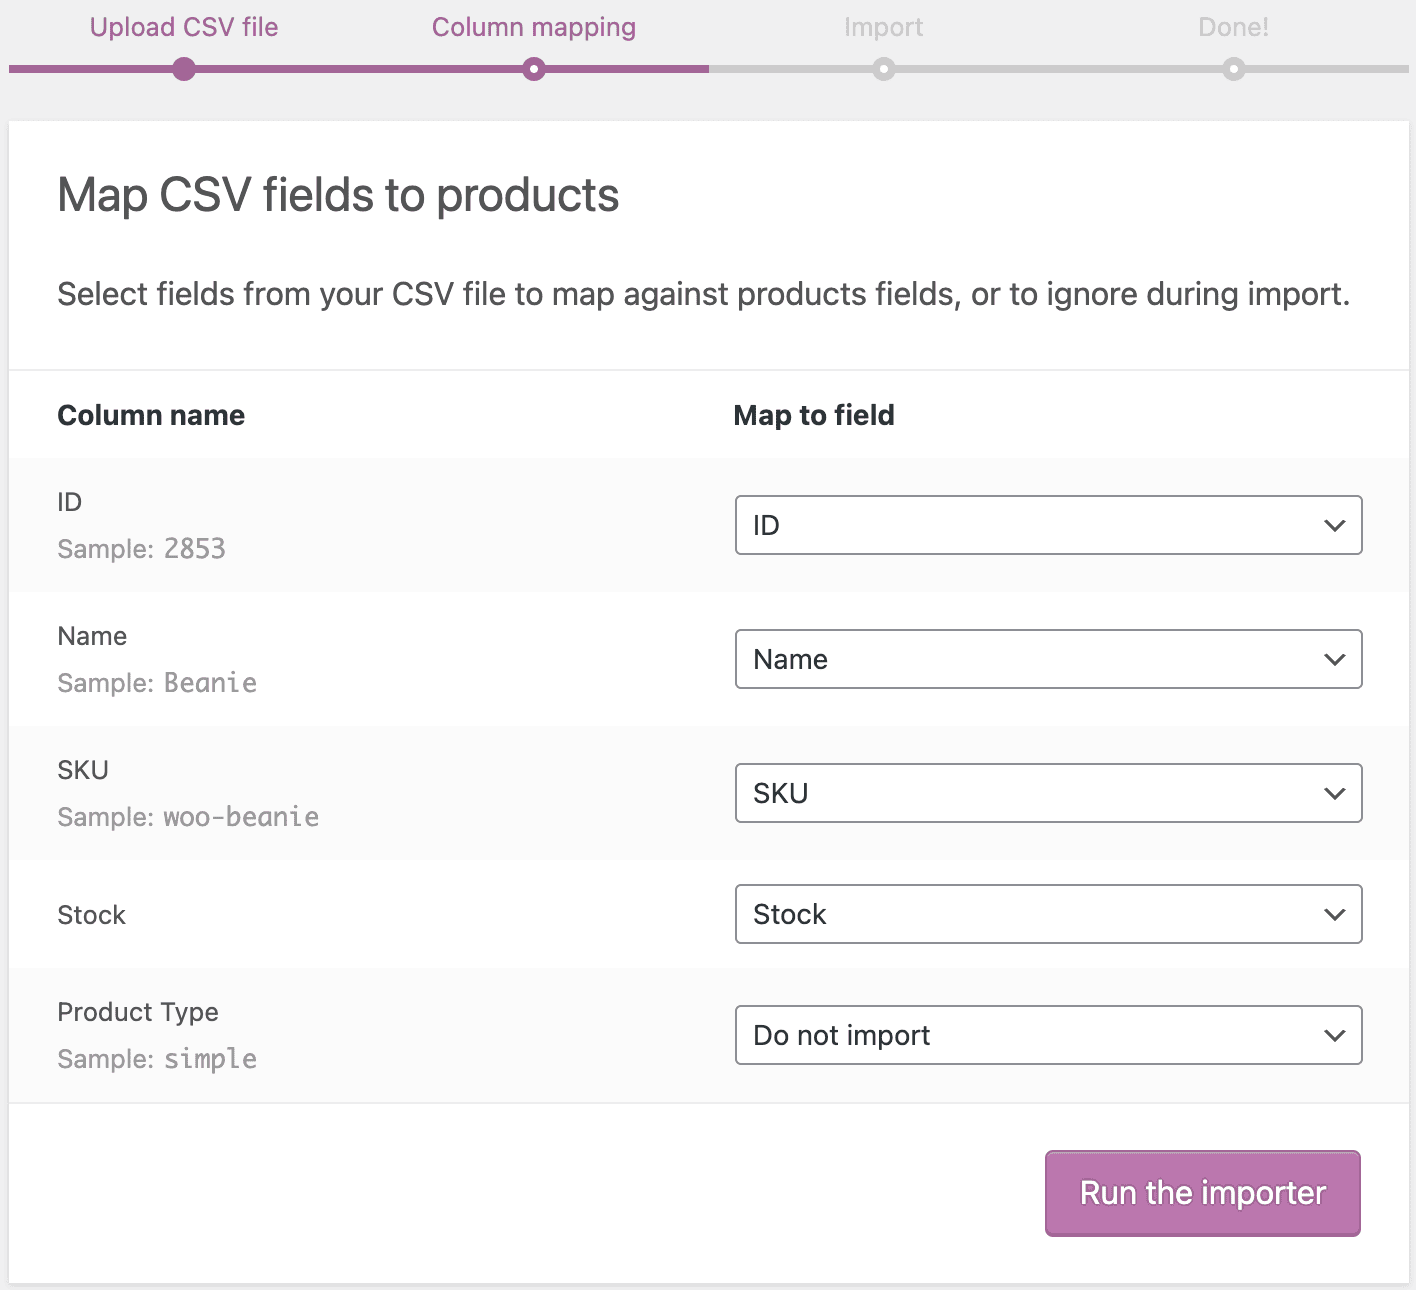1416x1290 pixels.
Task: Click the Done! step label
Action: [1233, 27]
